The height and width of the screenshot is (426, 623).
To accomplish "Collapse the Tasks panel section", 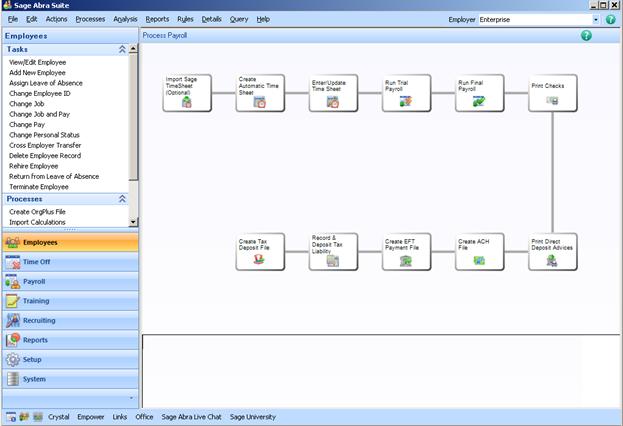I will tap(122, 49).
